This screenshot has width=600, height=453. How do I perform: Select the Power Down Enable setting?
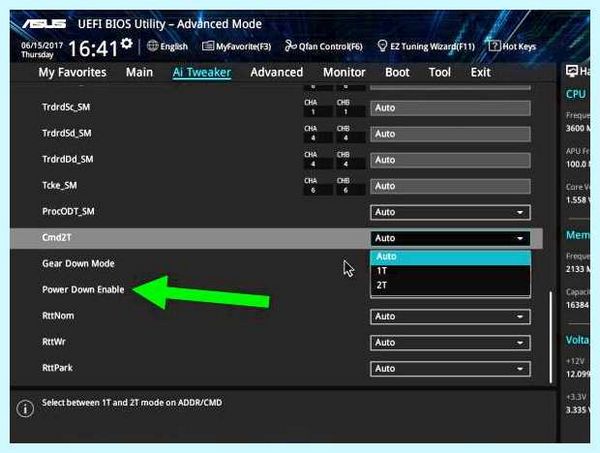pos(83,290)
